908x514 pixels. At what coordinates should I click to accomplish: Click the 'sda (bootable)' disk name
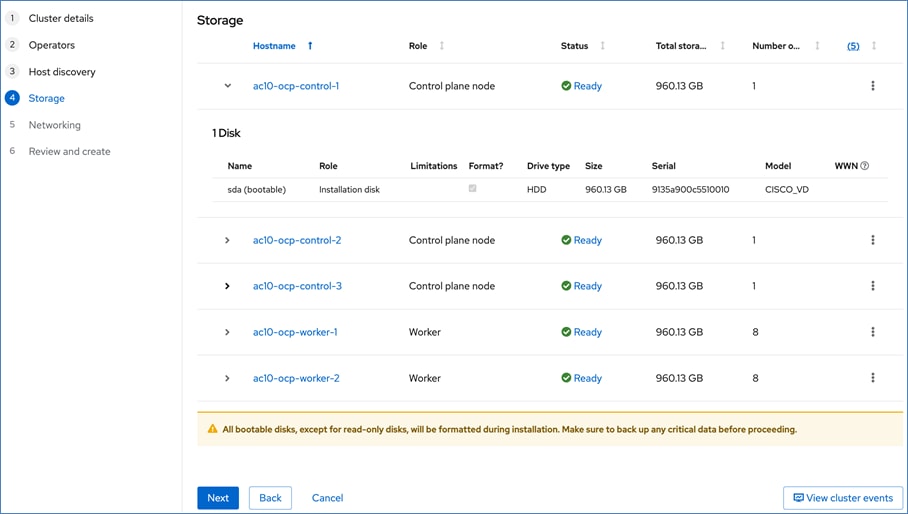click(x=257, y=189)
